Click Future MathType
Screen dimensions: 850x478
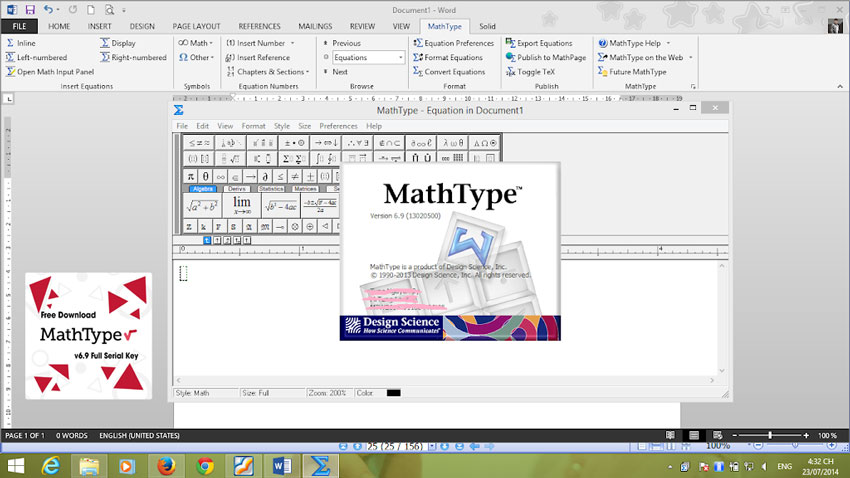[x=632, y=72]
